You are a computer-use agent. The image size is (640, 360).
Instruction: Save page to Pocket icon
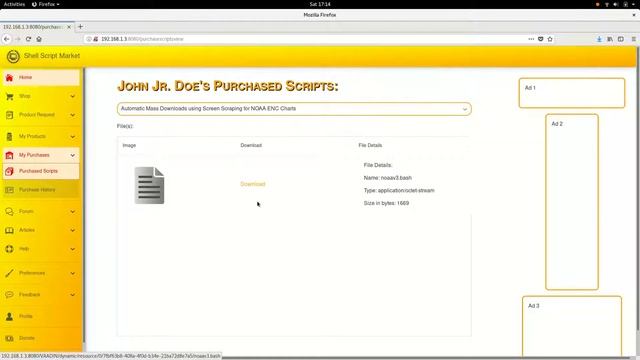[x=540, y=39]
